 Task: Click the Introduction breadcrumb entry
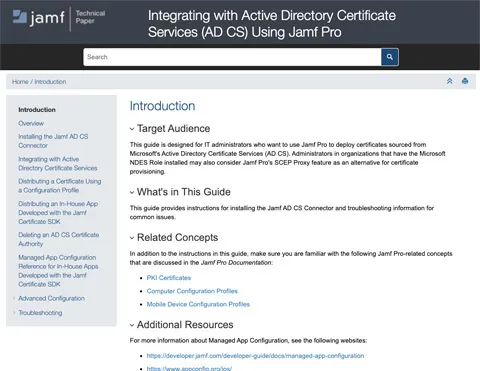50,82
